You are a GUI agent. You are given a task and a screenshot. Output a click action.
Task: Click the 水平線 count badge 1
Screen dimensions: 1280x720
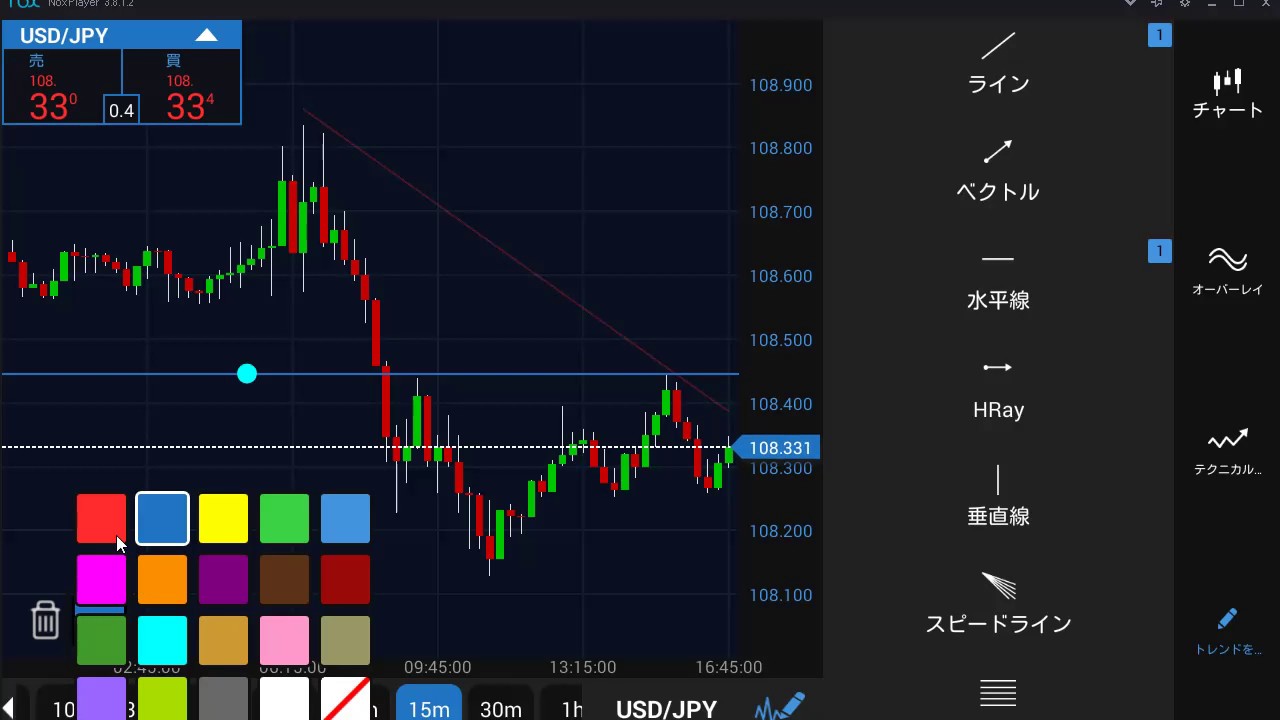click(1160, 251)
